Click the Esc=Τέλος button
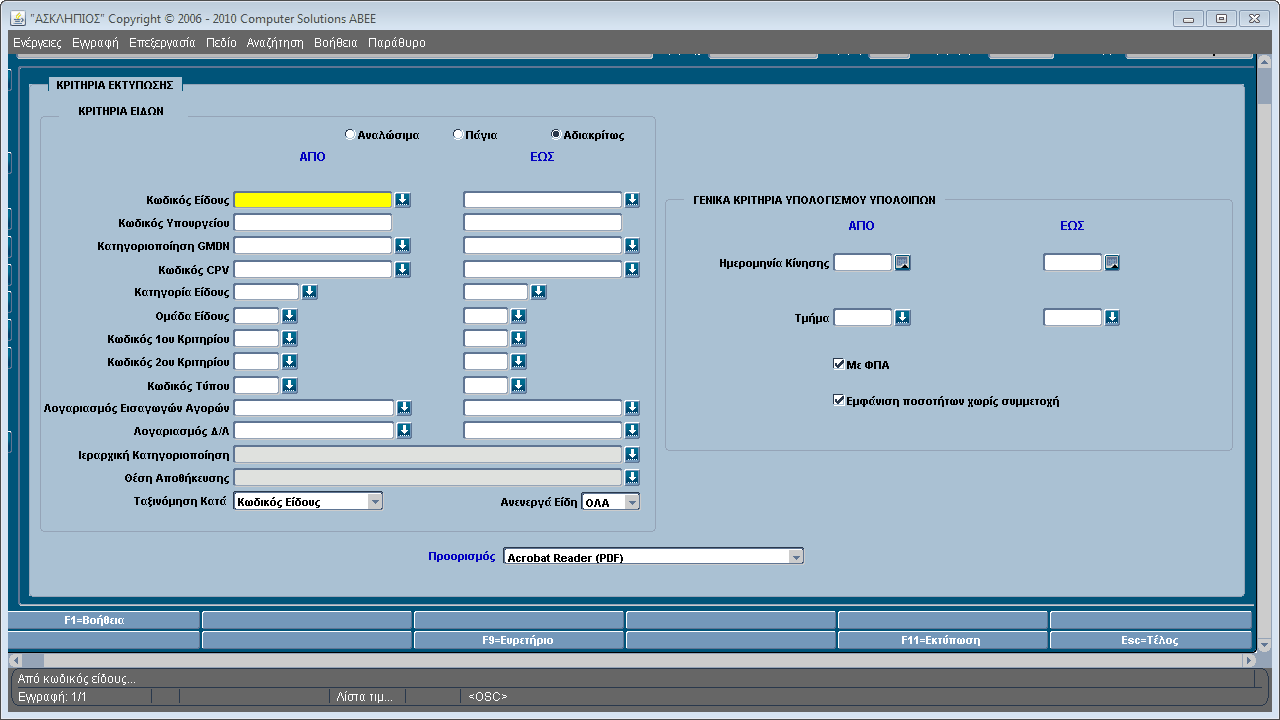 coord(1150,640)
